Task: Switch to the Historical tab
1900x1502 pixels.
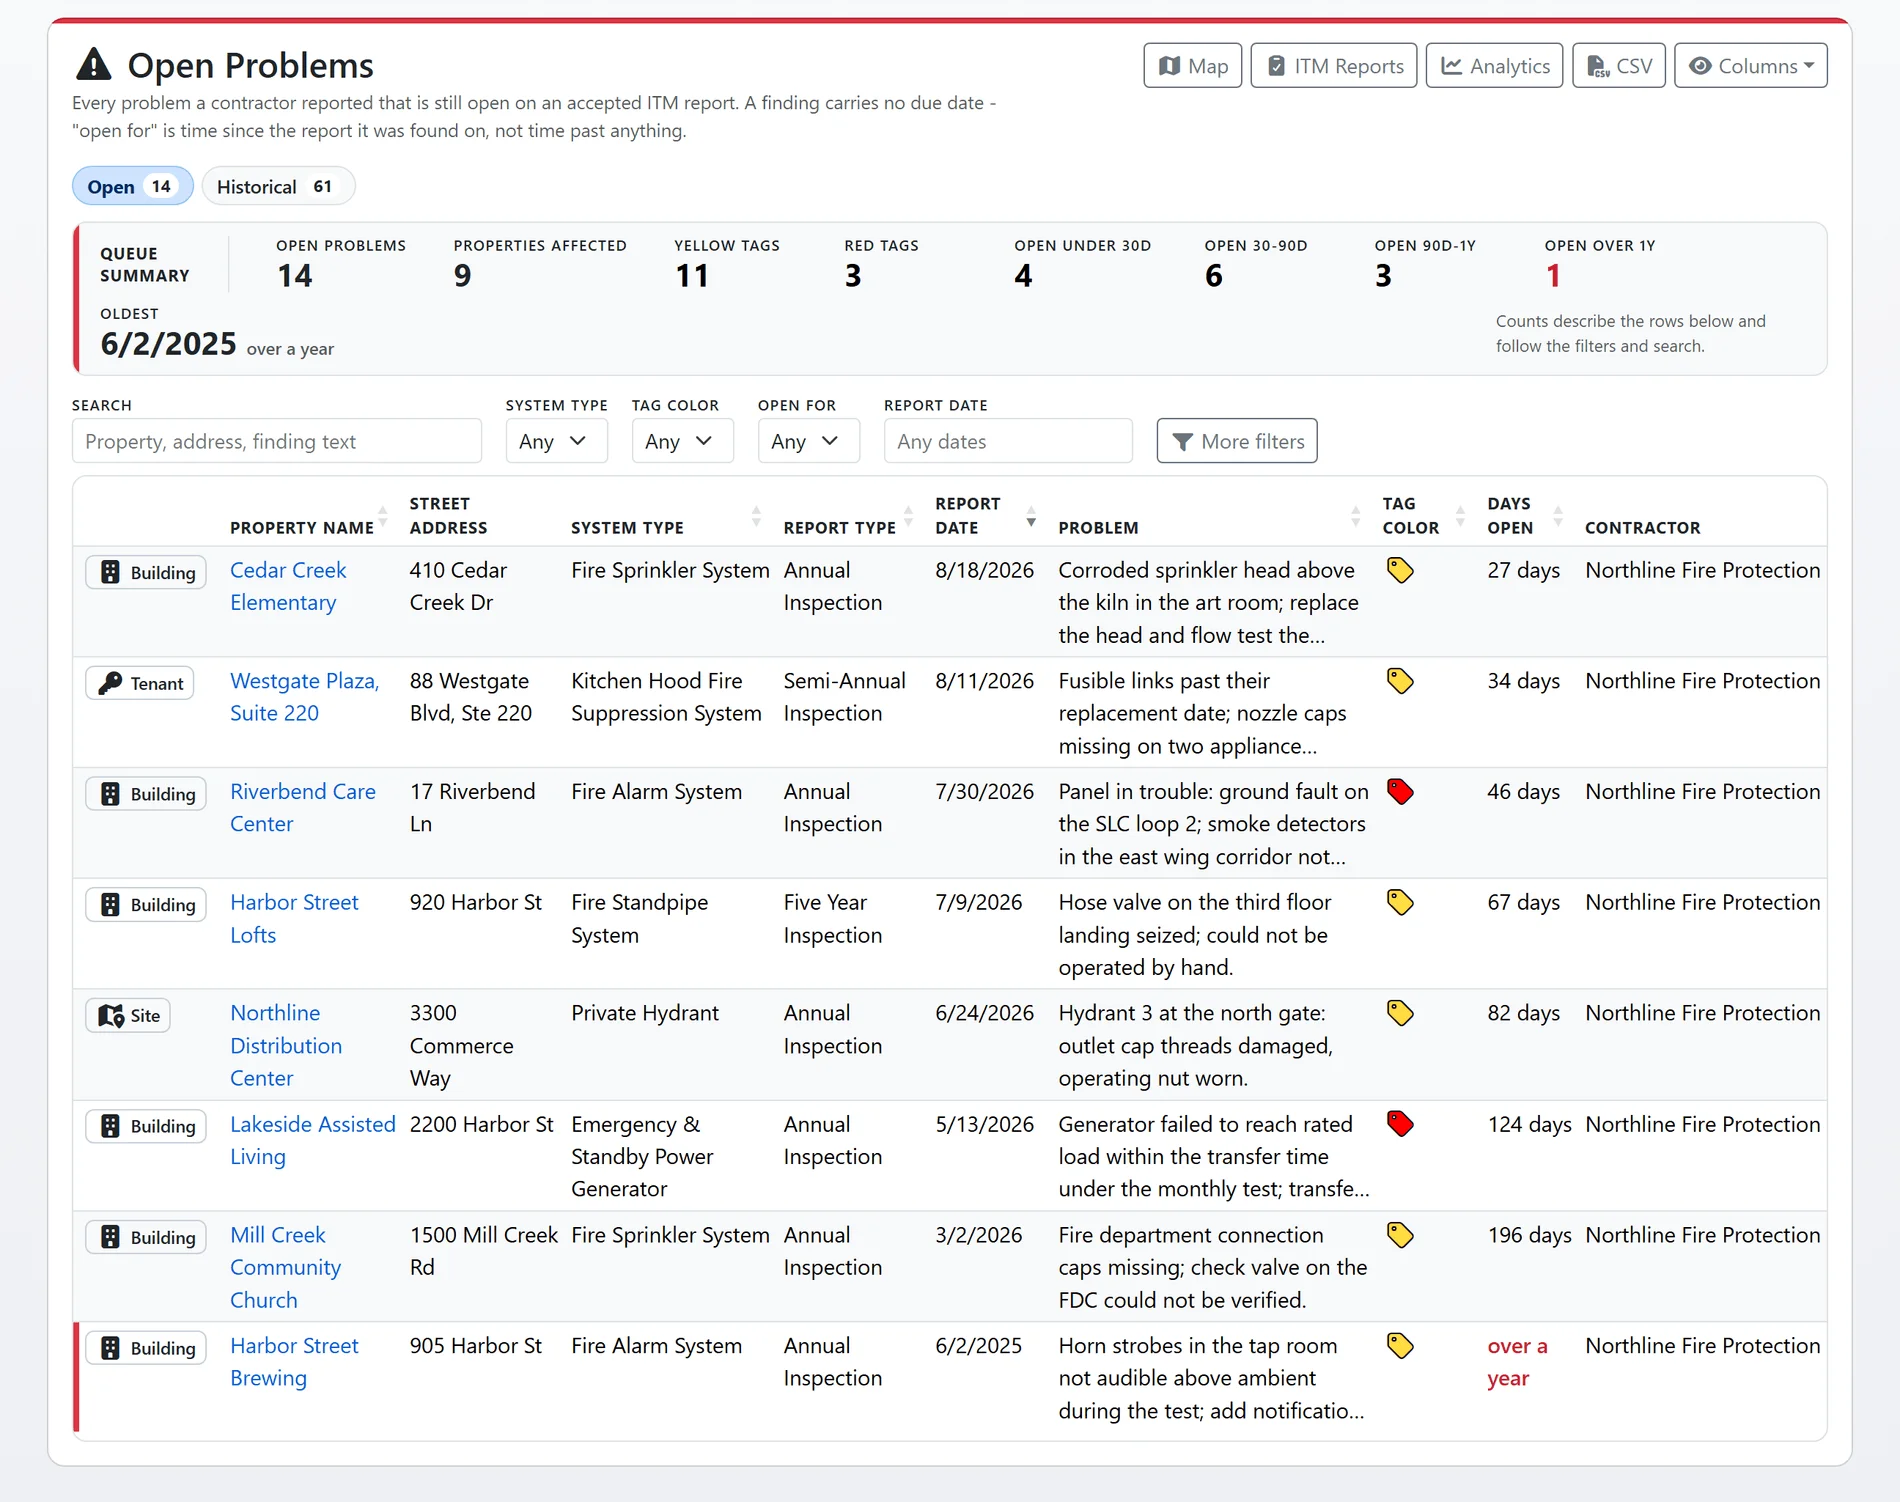Action: click(278, 187)
